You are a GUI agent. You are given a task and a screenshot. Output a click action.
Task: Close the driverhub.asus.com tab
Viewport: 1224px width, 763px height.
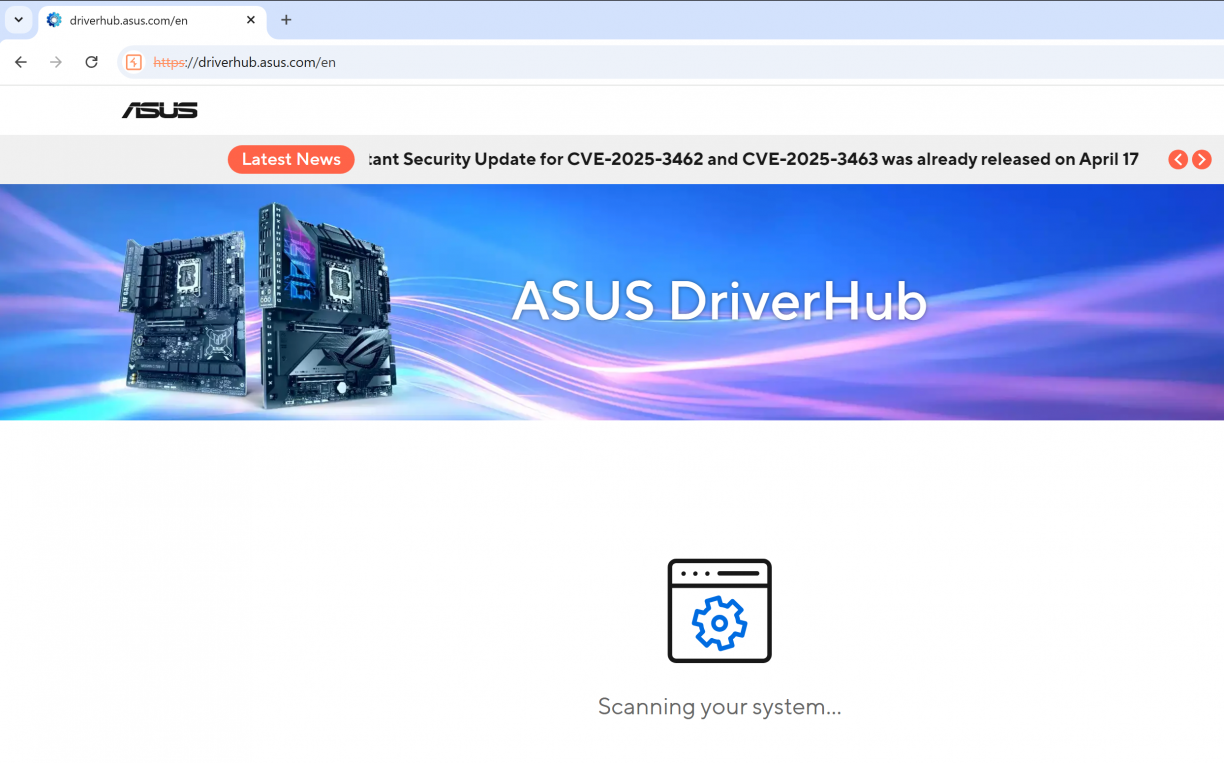point(251,20)
